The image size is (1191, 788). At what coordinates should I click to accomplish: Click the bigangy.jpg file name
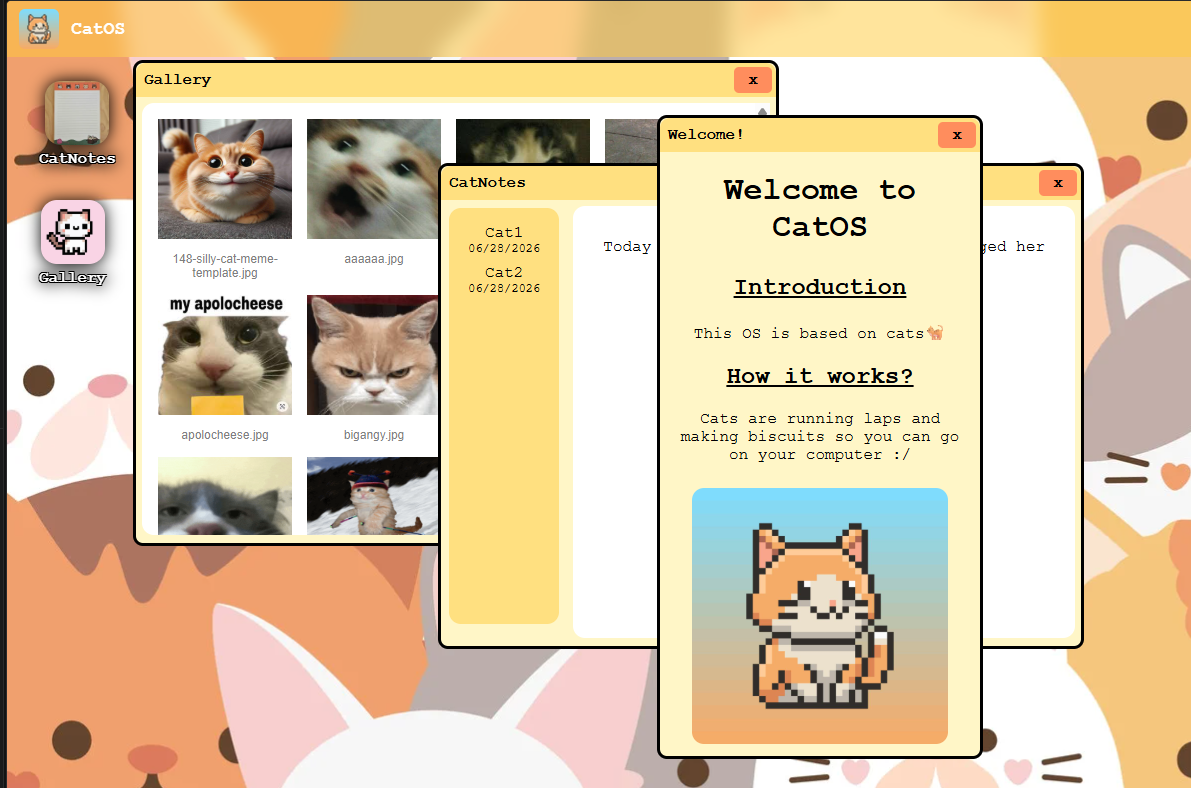[373, 435]
